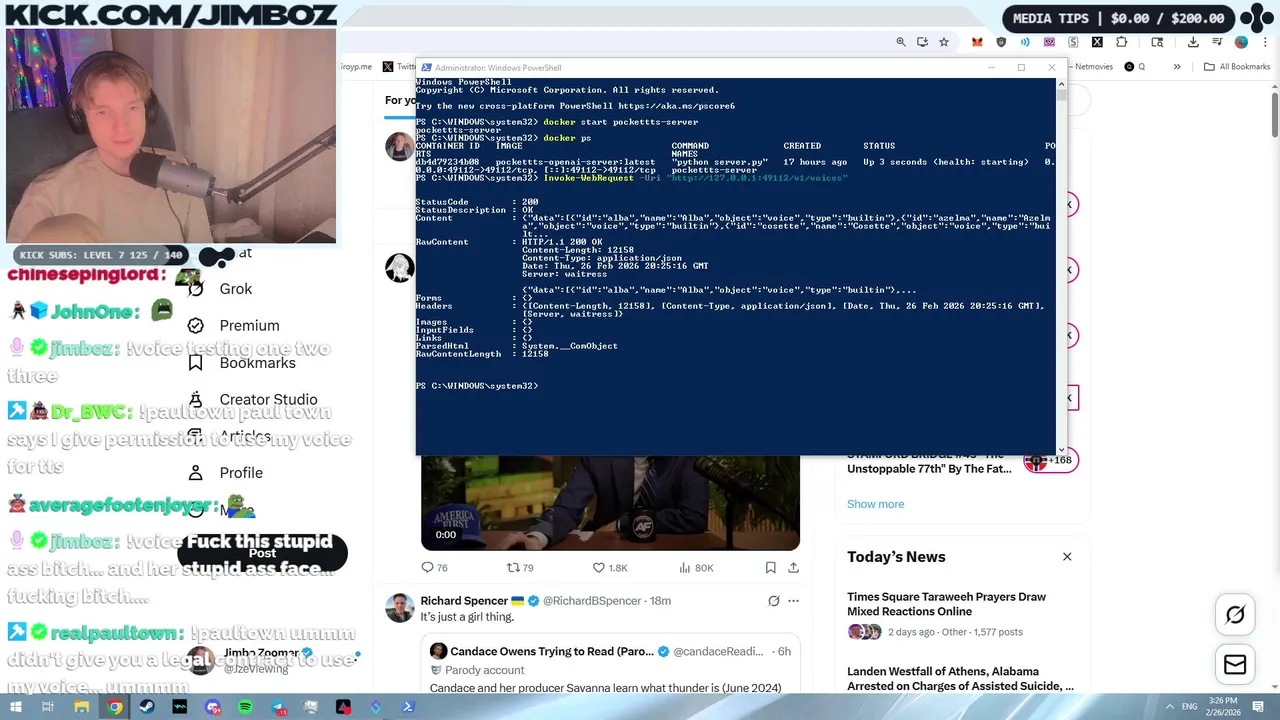The width and height of the screenshot is (1280, 720).
Task: Repost the post with 79 reposts
Action: pyautogui.click(x=520, y=568)
